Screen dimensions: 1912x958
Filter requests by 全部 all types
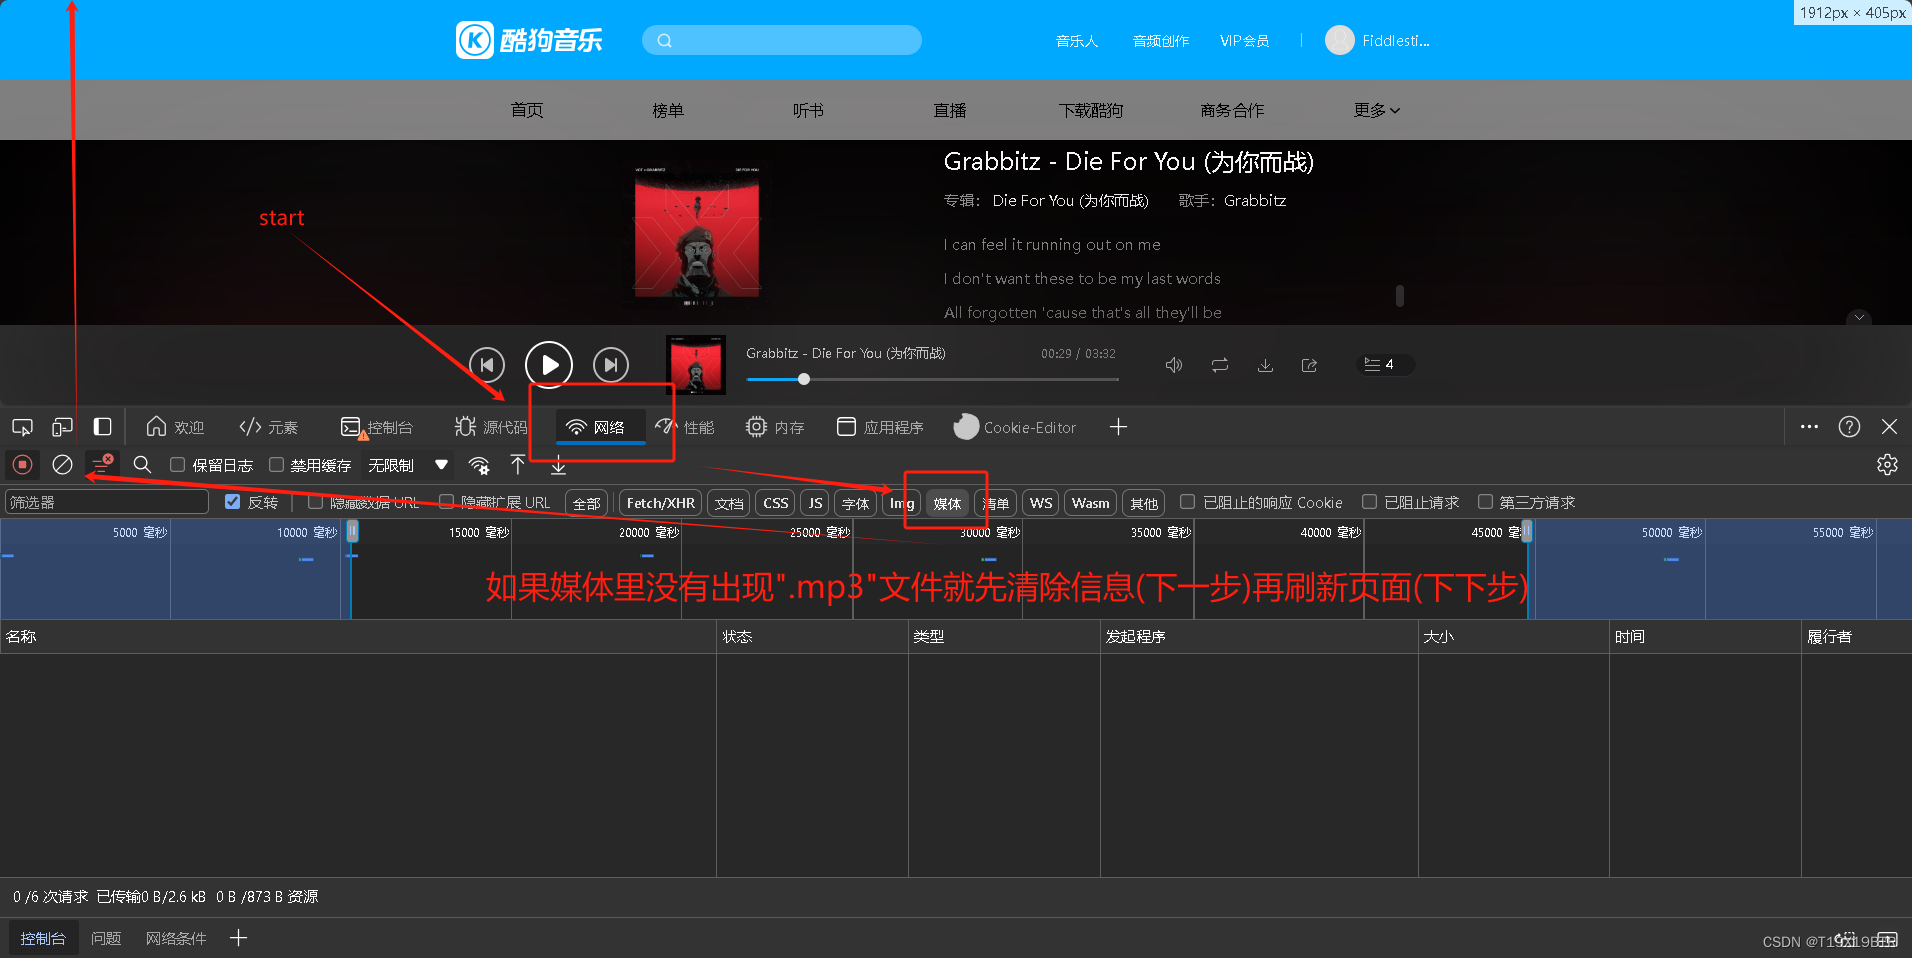(x=586, y=503)
